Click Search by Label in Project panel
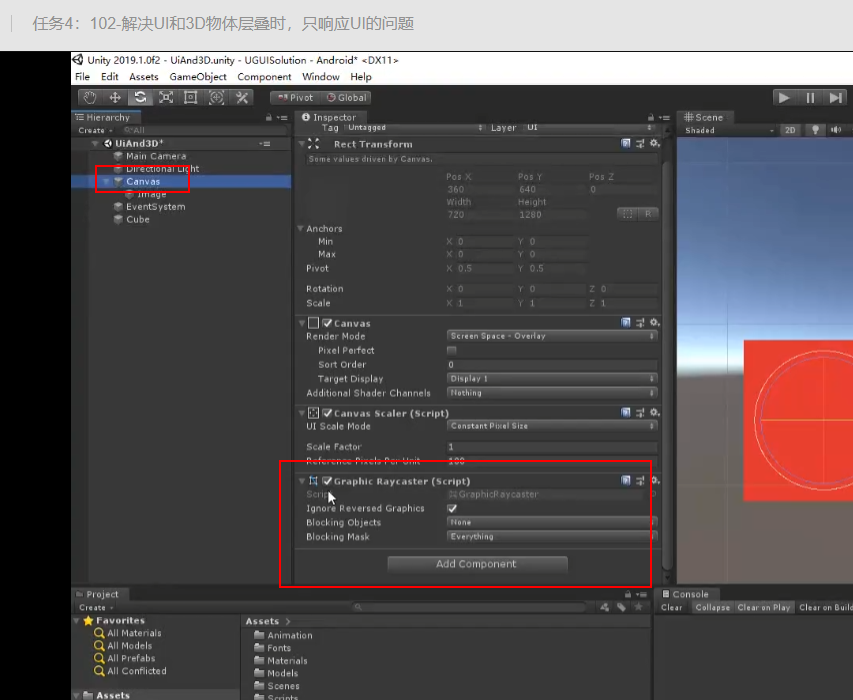This screenshot has width=853, height=700. pos(621,607)
